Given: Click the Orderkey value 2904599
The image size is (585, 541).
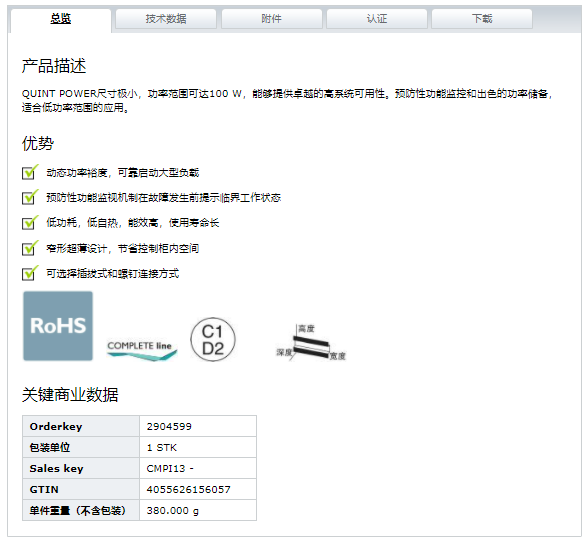Looking at the screenshot, I should coord(169,426).
